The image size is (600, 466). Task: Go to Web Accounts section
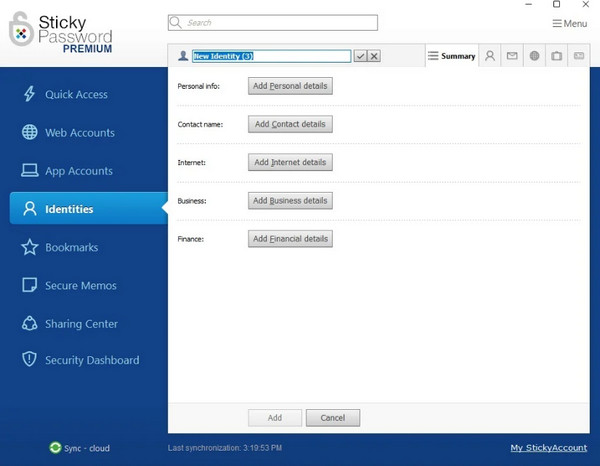(x=80, y=133)
